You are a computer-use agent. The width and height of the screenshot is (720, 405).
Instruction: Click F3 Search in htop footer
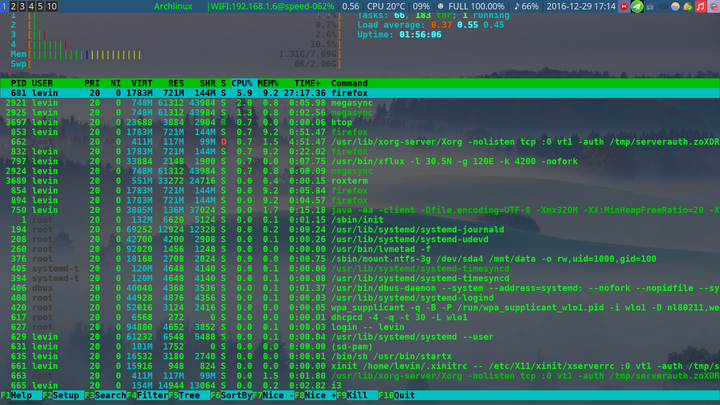105,395
